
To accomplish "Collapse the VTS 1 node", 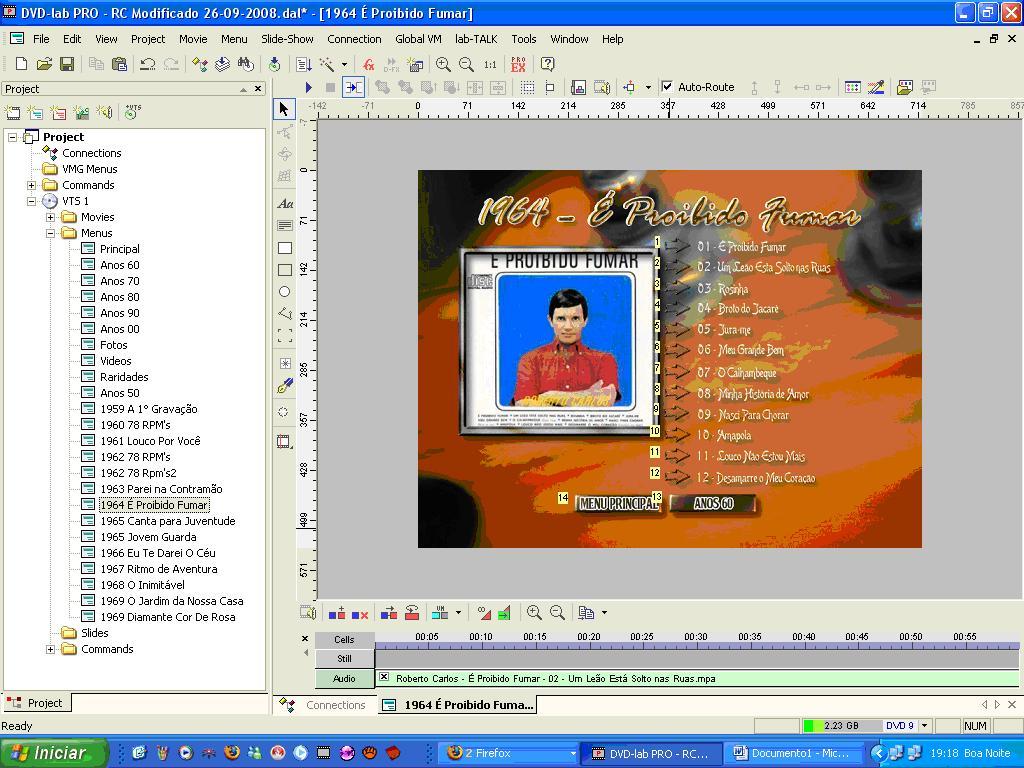I will (31, 201).
